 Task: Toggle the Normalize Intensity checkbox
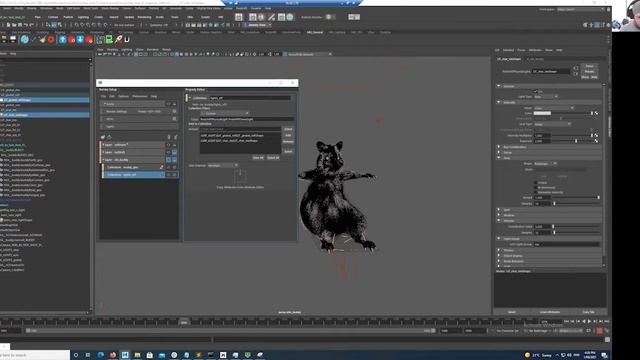[x=536, y=192]
